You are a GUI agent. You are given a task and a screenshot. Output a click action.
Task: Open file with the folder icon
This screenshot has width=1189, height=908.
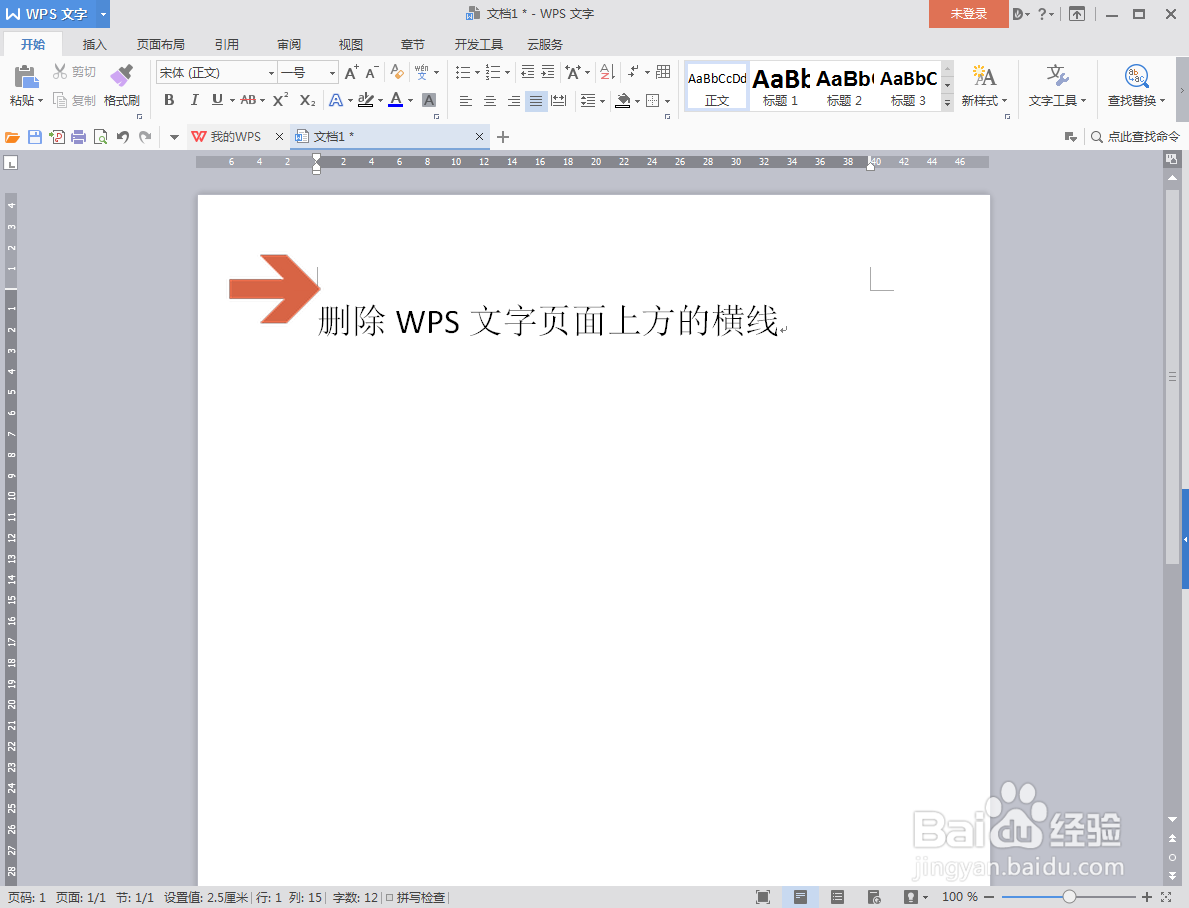coord(12,137)
